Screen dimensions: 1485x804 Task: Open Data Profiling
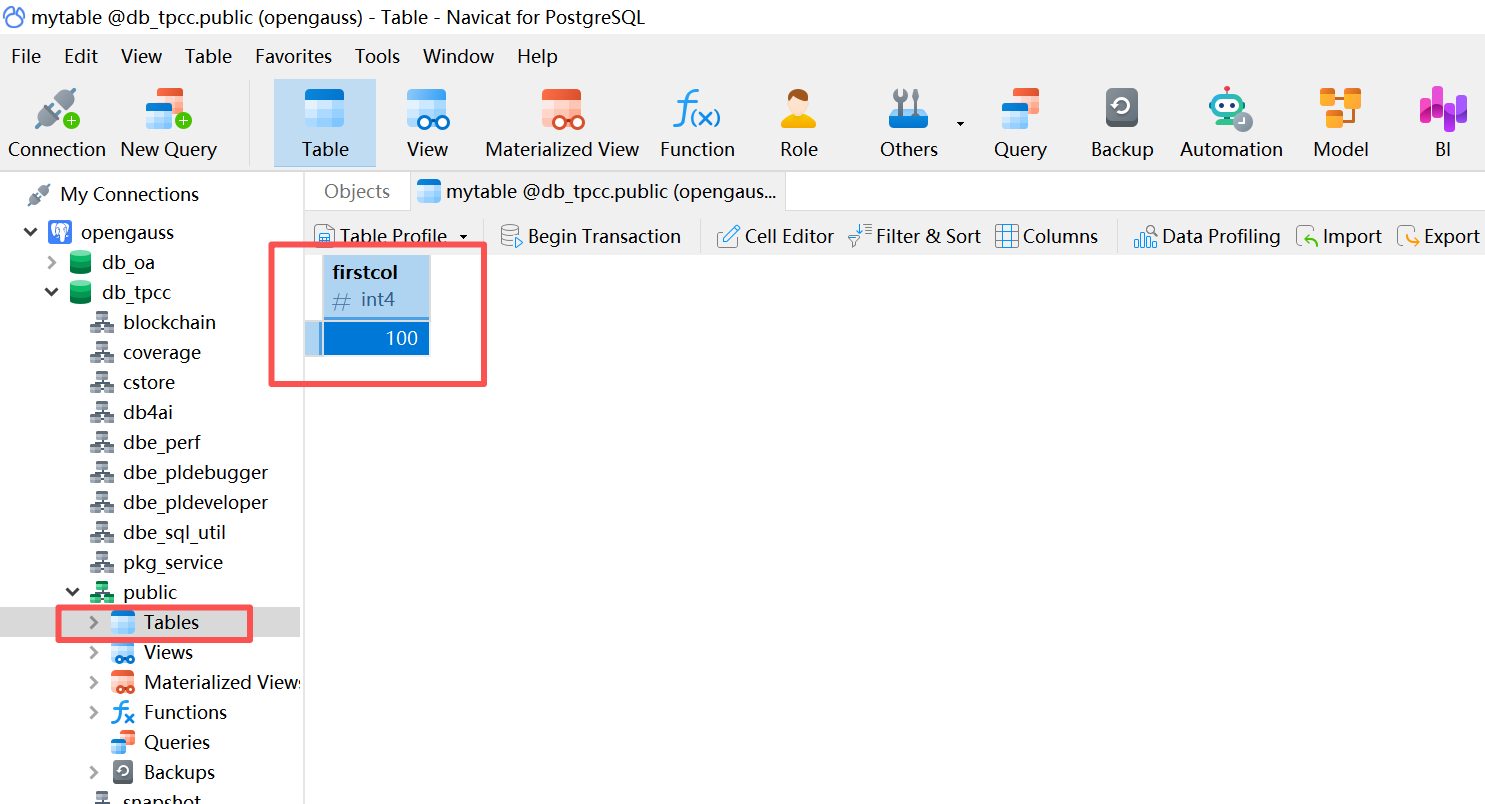1206,236
